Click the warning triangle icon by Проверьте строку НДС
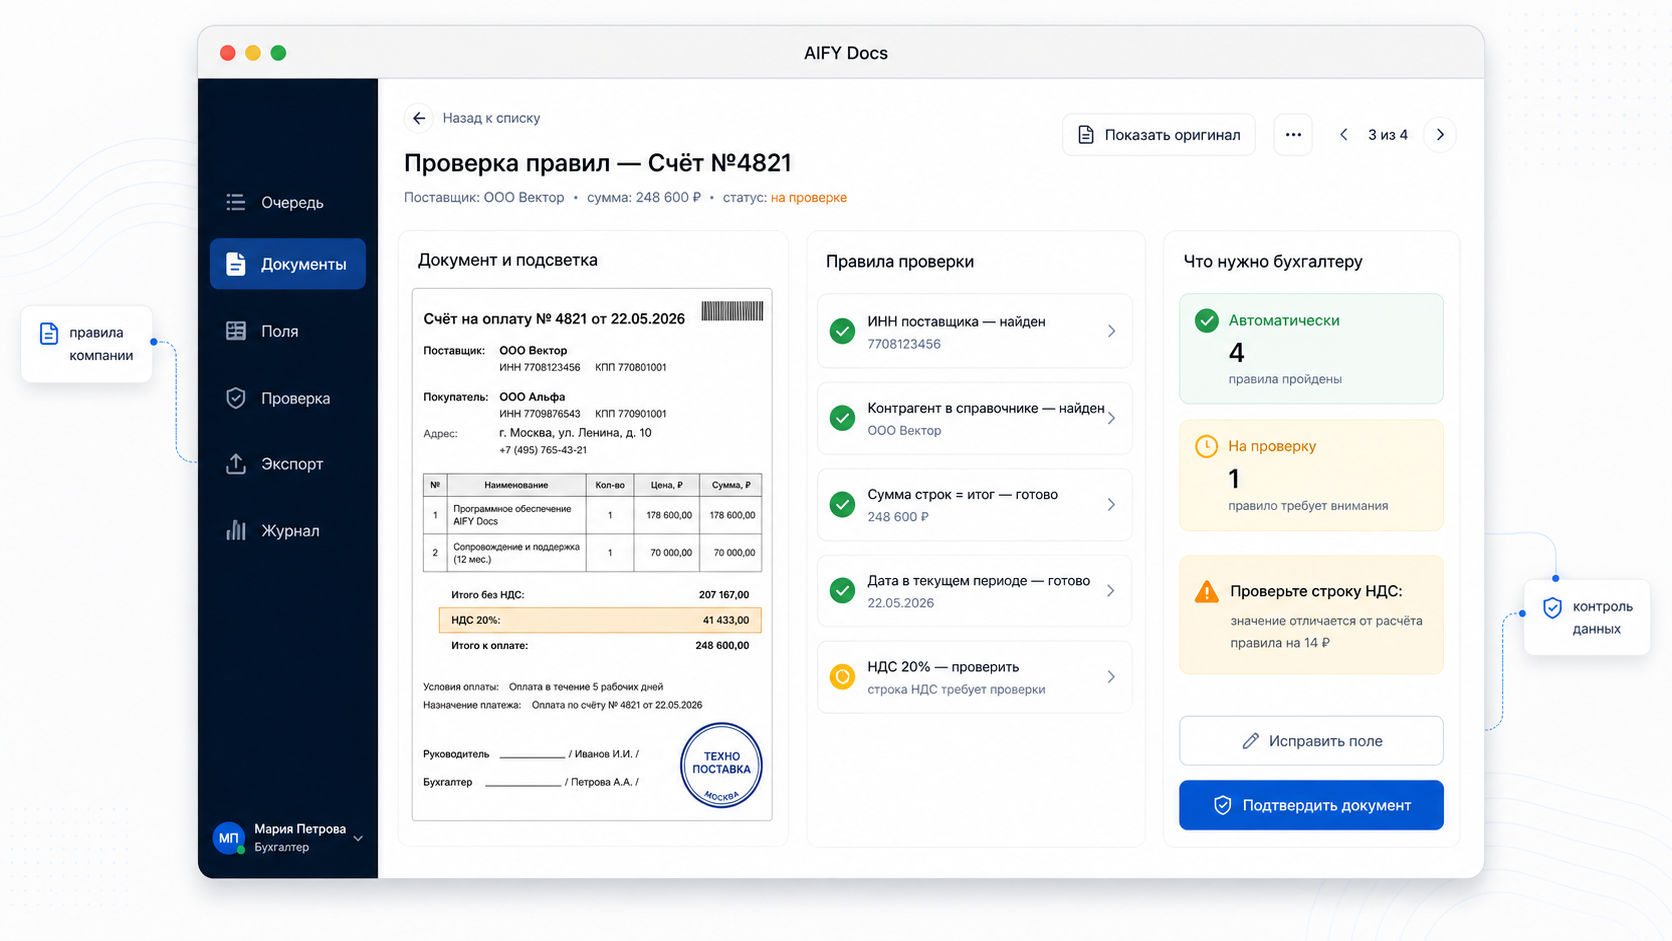This screenshot has height=941, width=1672. (1207, 591)
